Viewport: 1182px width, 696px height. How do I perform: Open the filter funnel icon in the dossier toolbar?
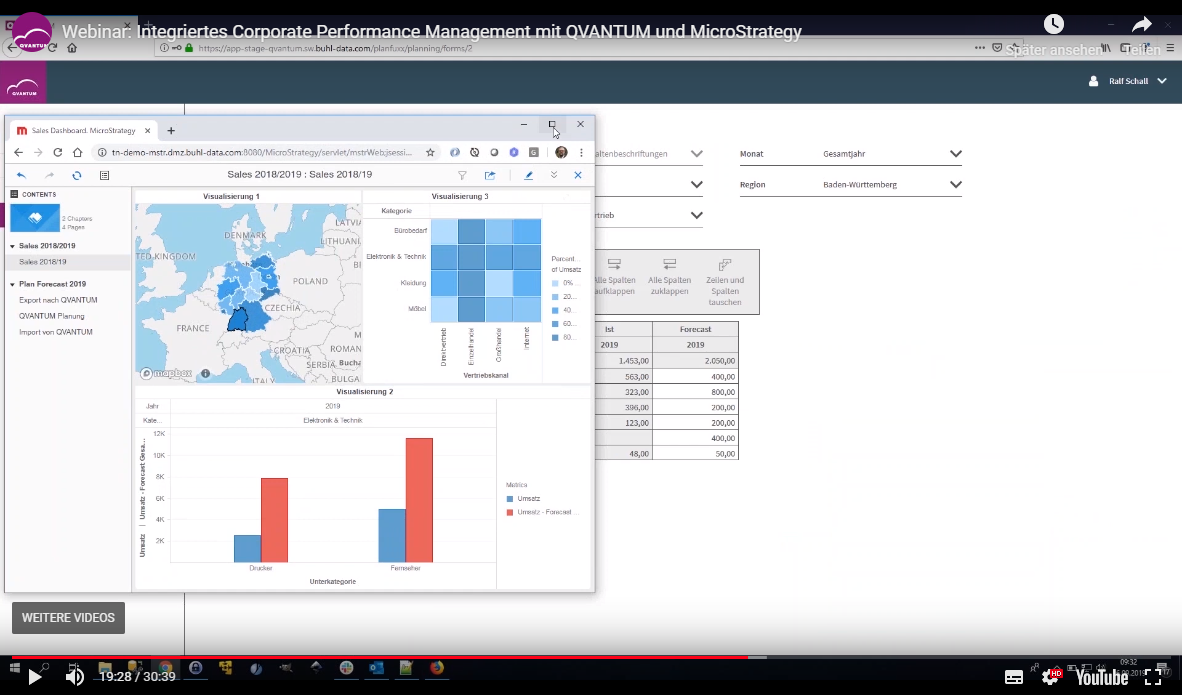click(462, 175)
